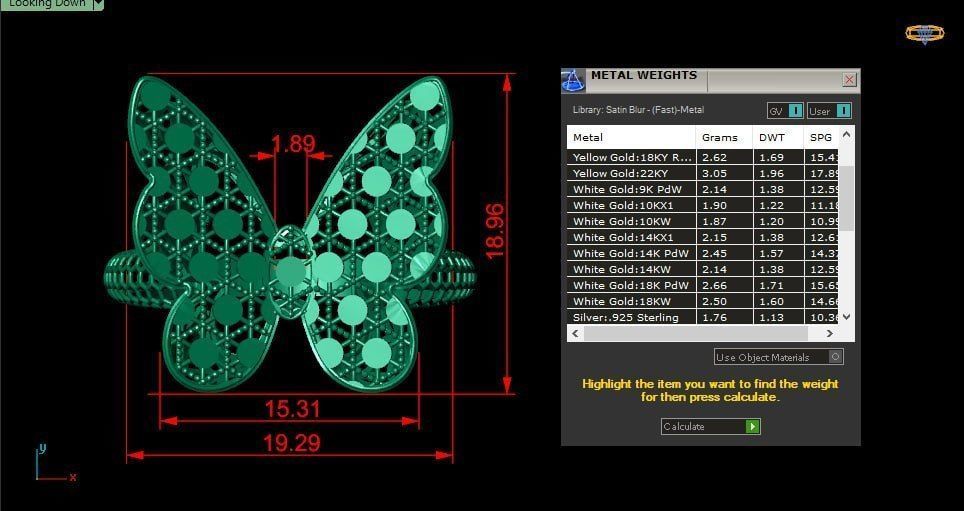Enable the Use Object Materials option
Image resolution: width=964 pixels, height=511 pixels.
pos(779,357)
